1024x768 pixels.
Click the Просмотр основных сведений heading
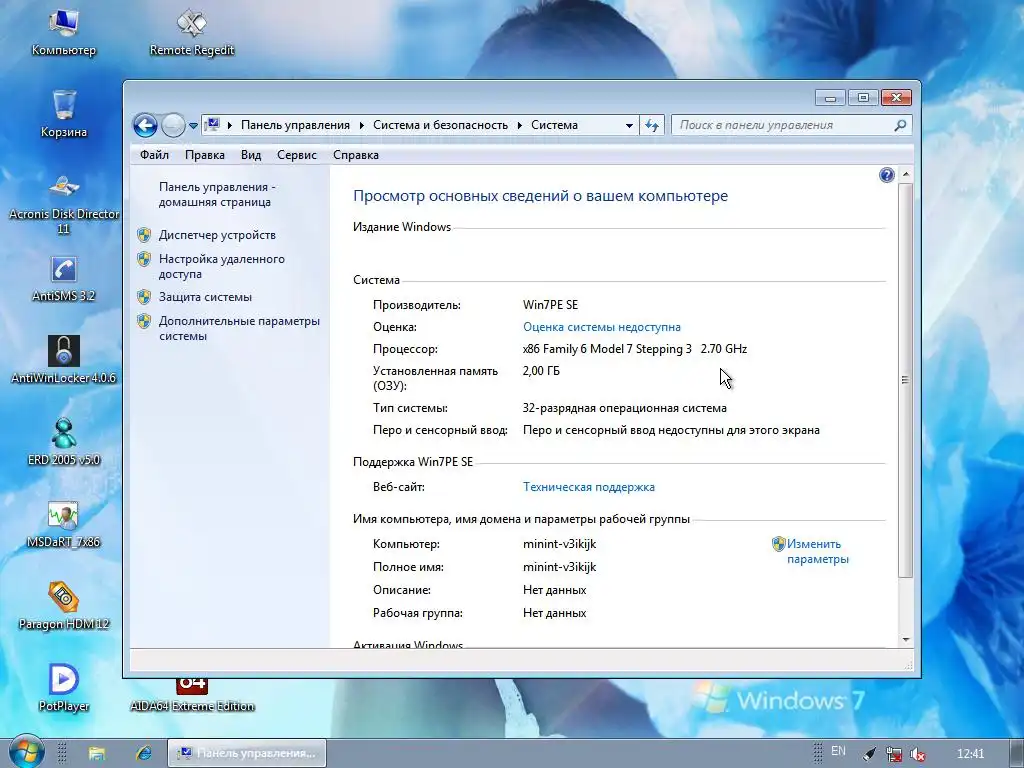point(540,196)
